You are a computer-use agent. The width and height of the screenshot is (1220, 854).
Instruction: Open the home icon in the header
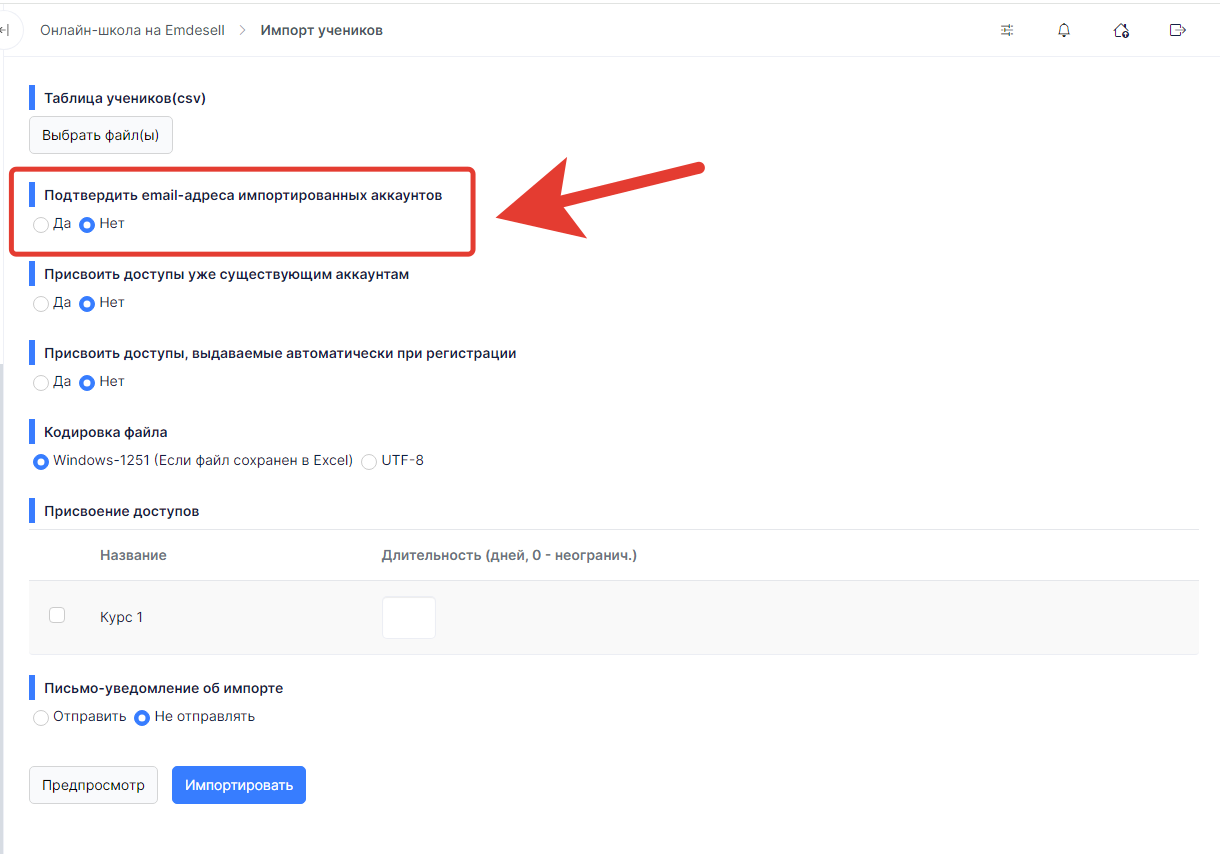1121,30
